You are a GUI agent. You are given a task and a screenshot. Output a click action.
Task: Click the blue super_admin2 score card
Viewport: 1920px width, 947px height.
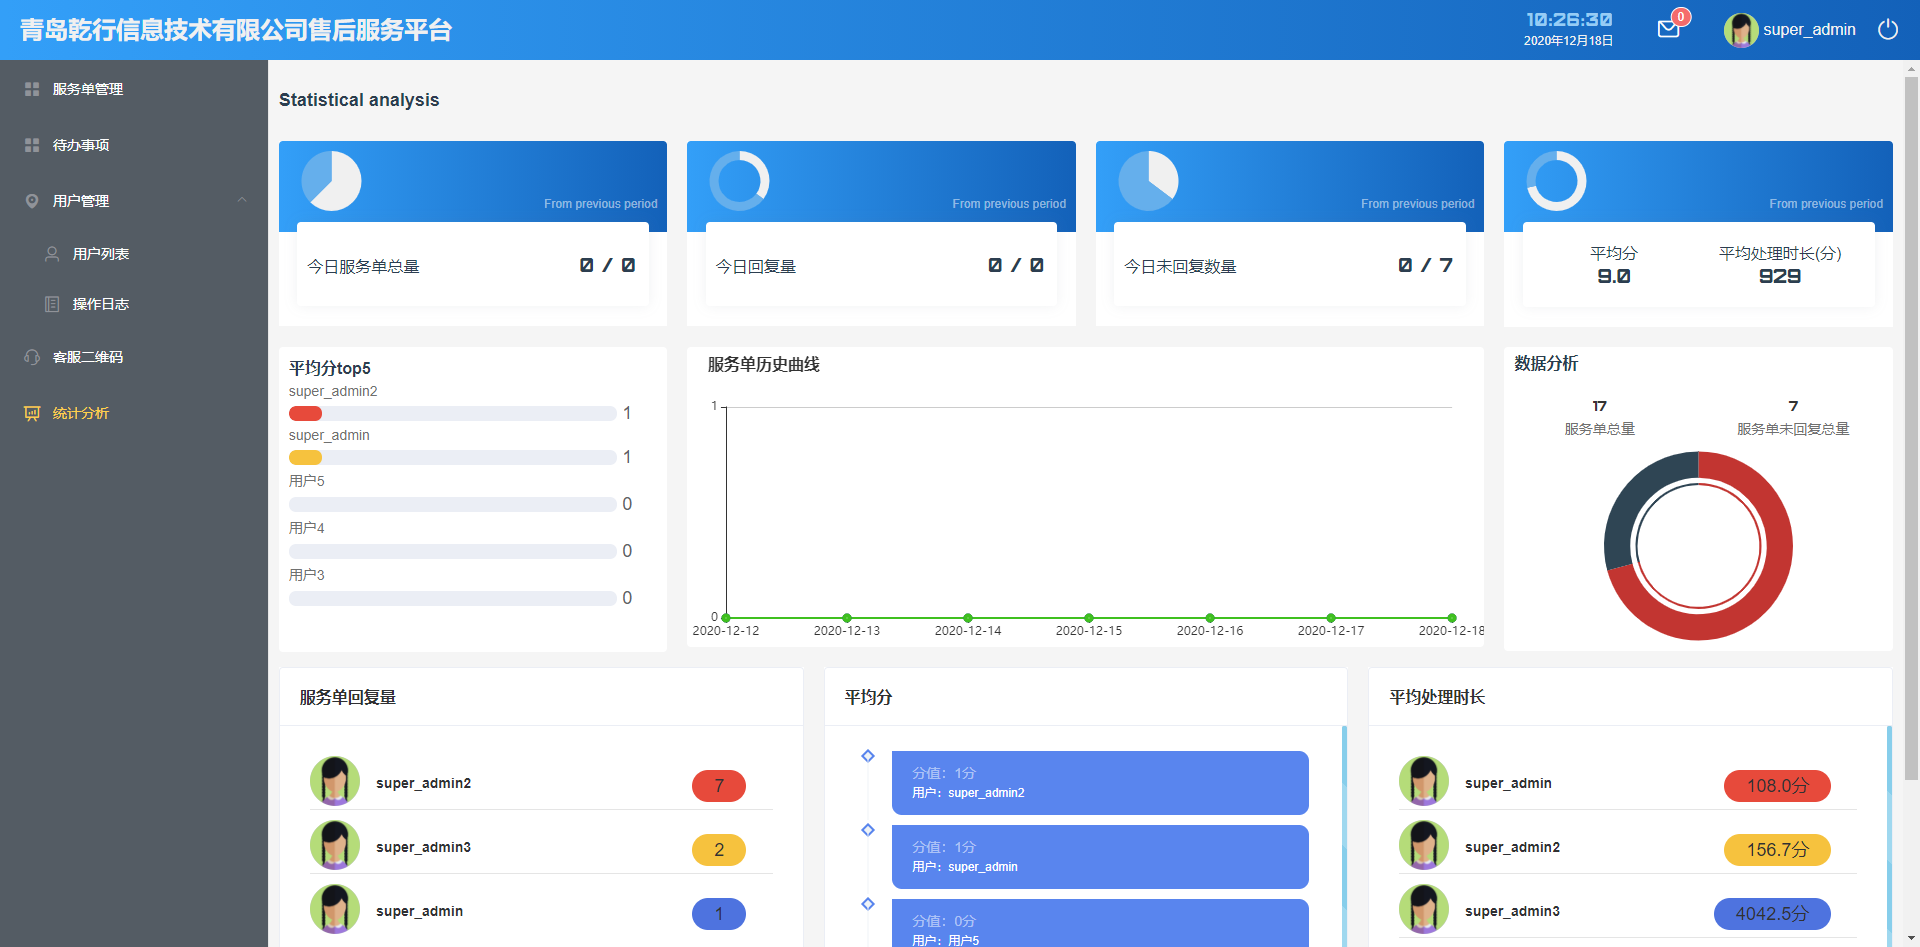click(1099, 783)
